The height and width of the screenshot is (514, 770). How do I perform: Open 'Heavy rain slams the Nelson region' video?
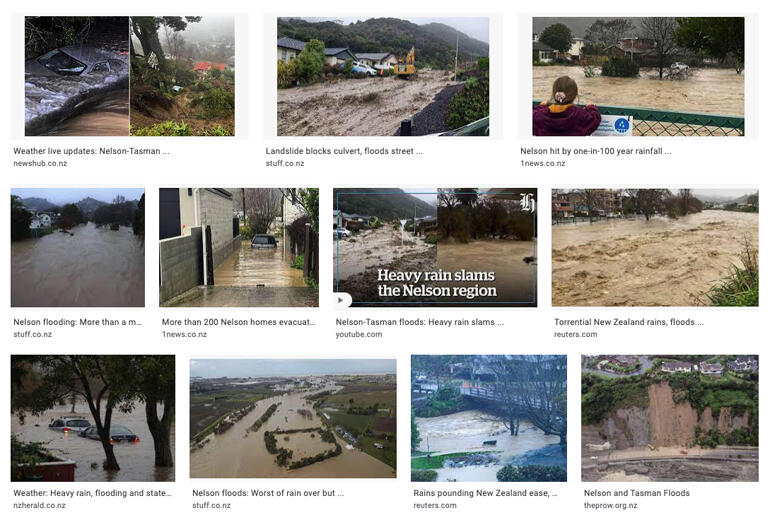click(x=435, y=247)
